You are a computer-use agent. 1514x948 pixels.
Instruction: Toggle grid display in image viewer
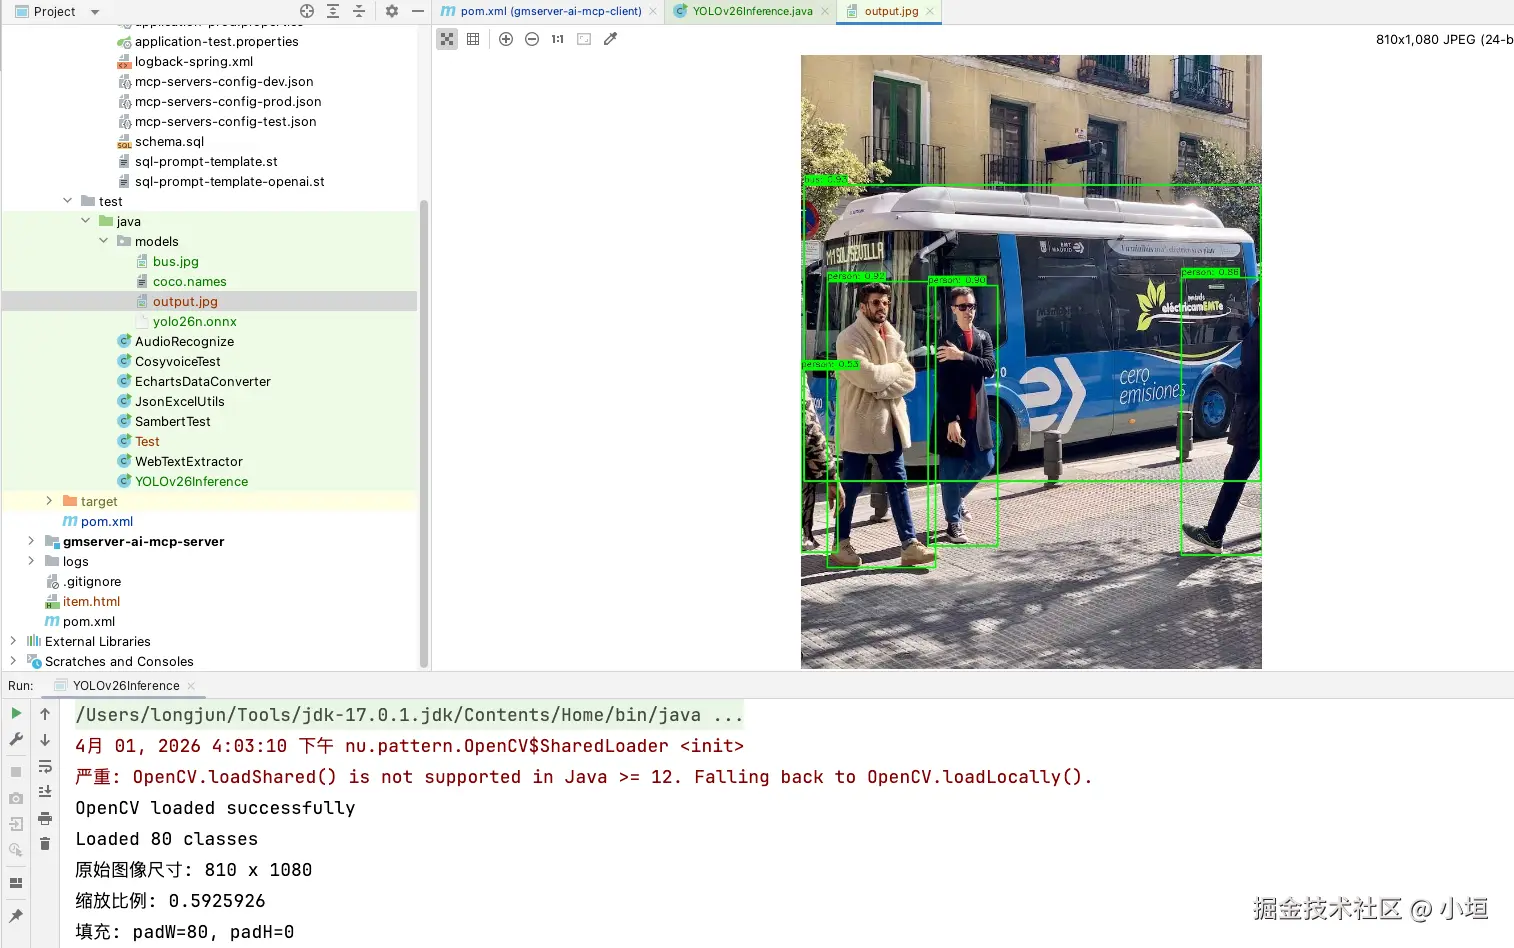point(473,39)
